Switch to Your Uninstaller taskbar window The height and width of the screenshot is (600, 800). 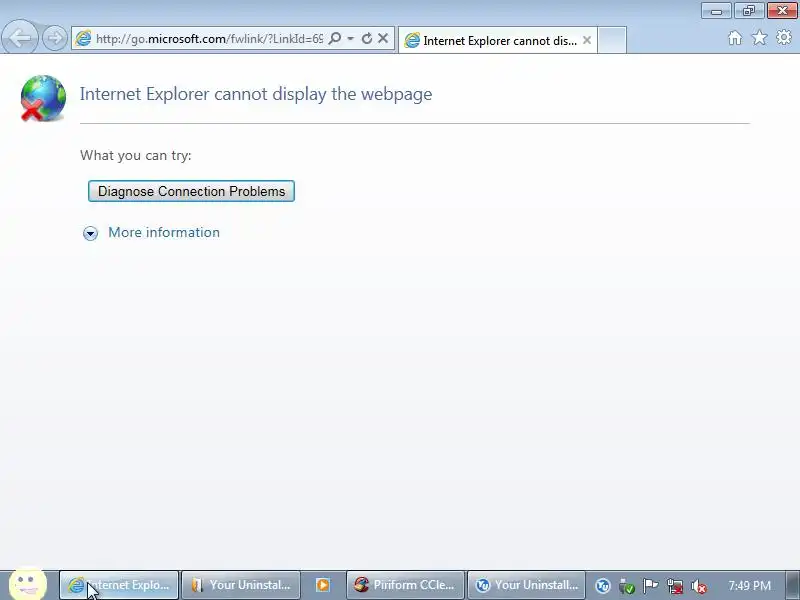pyautogui.click(x=527, y=585)
